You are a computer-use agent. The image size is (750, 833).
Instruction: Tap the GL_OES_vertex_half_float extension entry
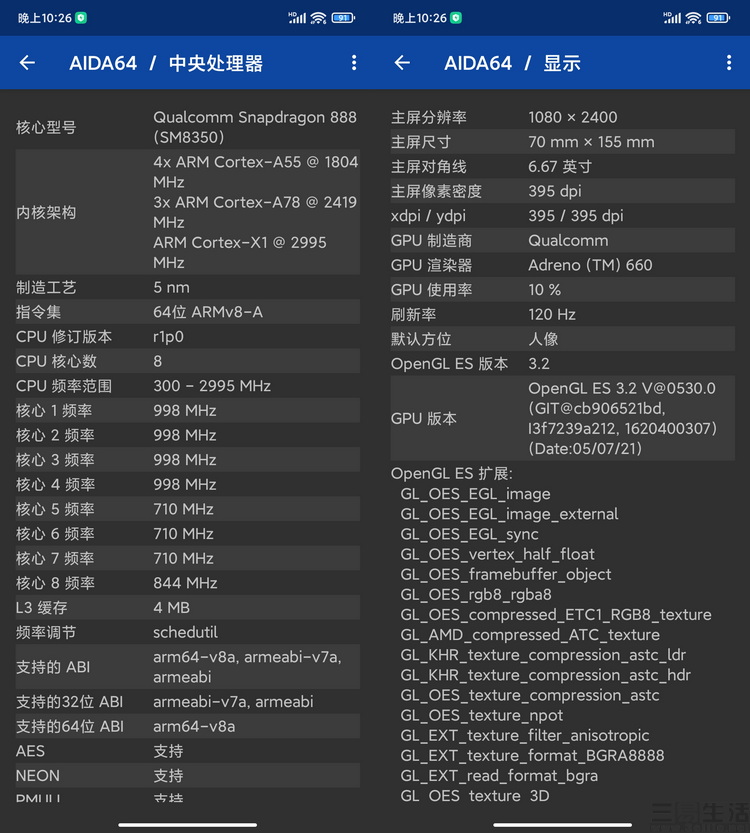(497, 554)
